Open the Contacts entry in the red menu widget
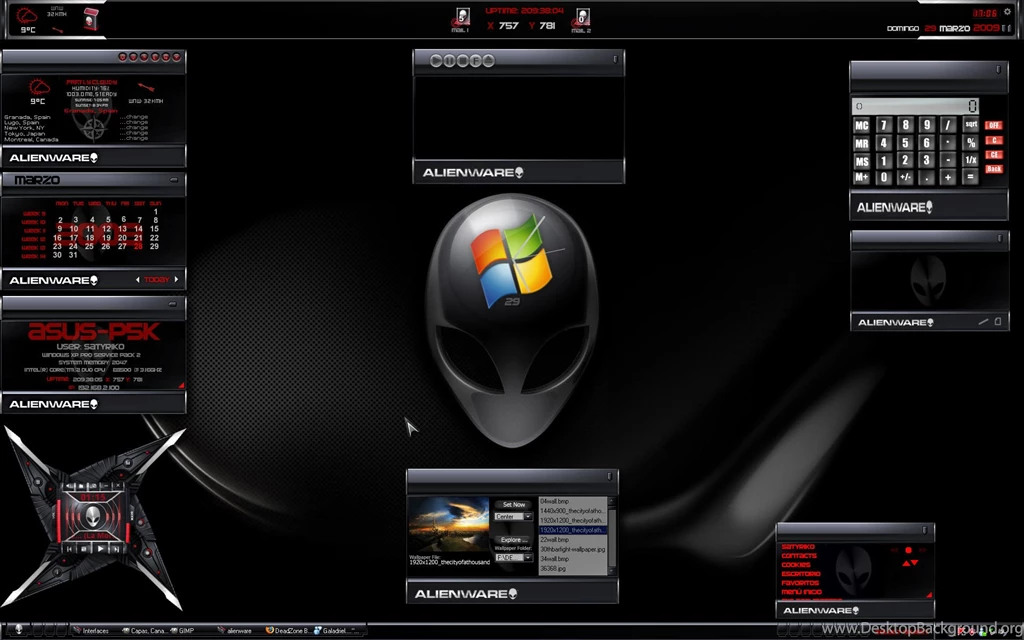This screenshot has width=1024, height=640. [x=799, y=555]
